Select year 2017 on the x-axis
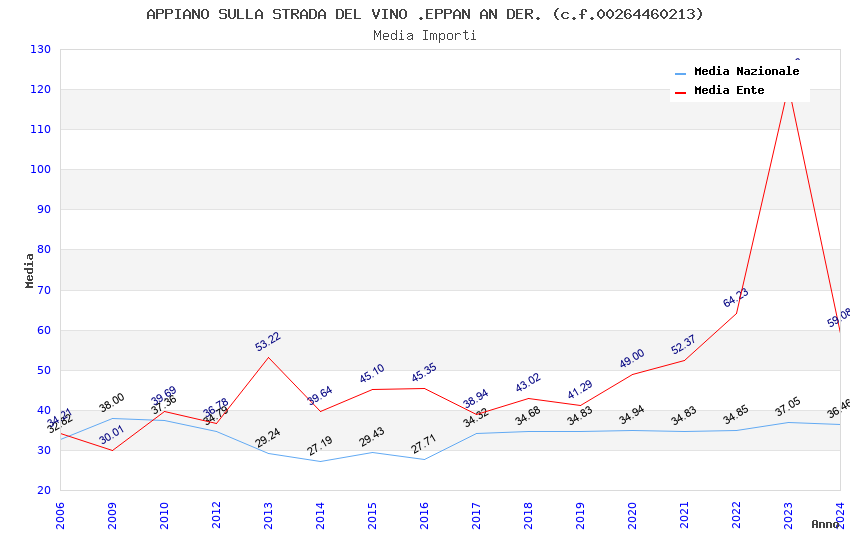Image resolution: width=850 pixels, height=550 pixels. click(x=476, y=515)
